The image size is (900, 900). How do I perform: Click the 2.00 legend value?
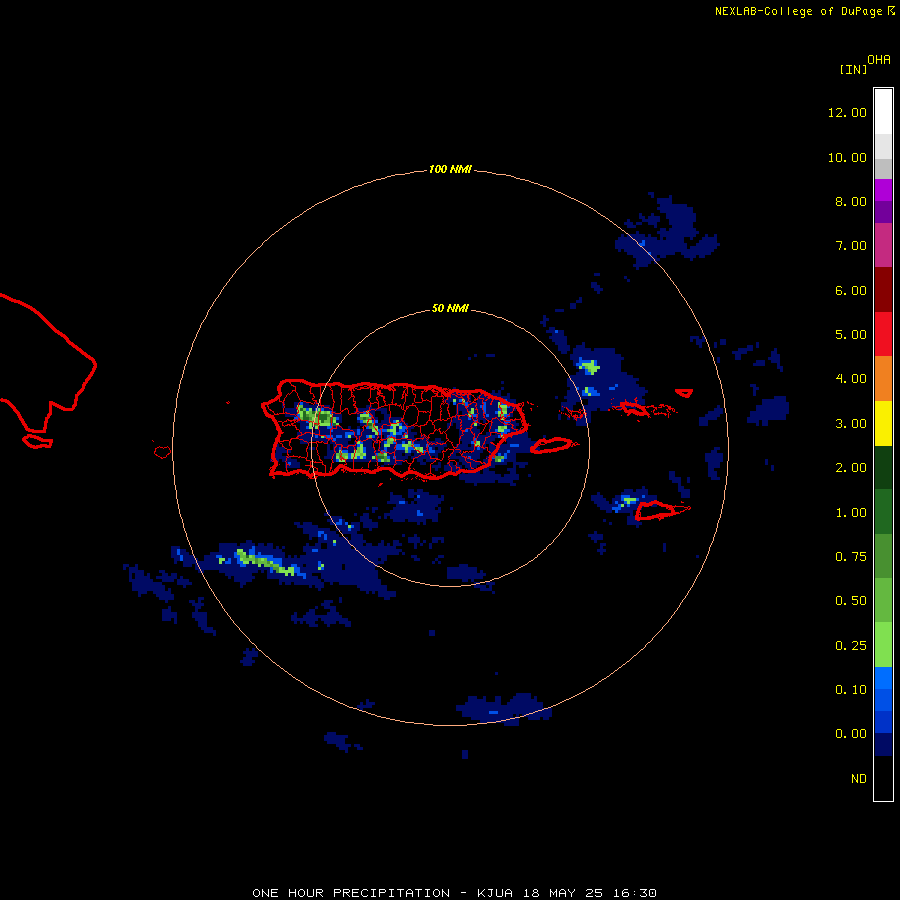[x=851, y=468]
